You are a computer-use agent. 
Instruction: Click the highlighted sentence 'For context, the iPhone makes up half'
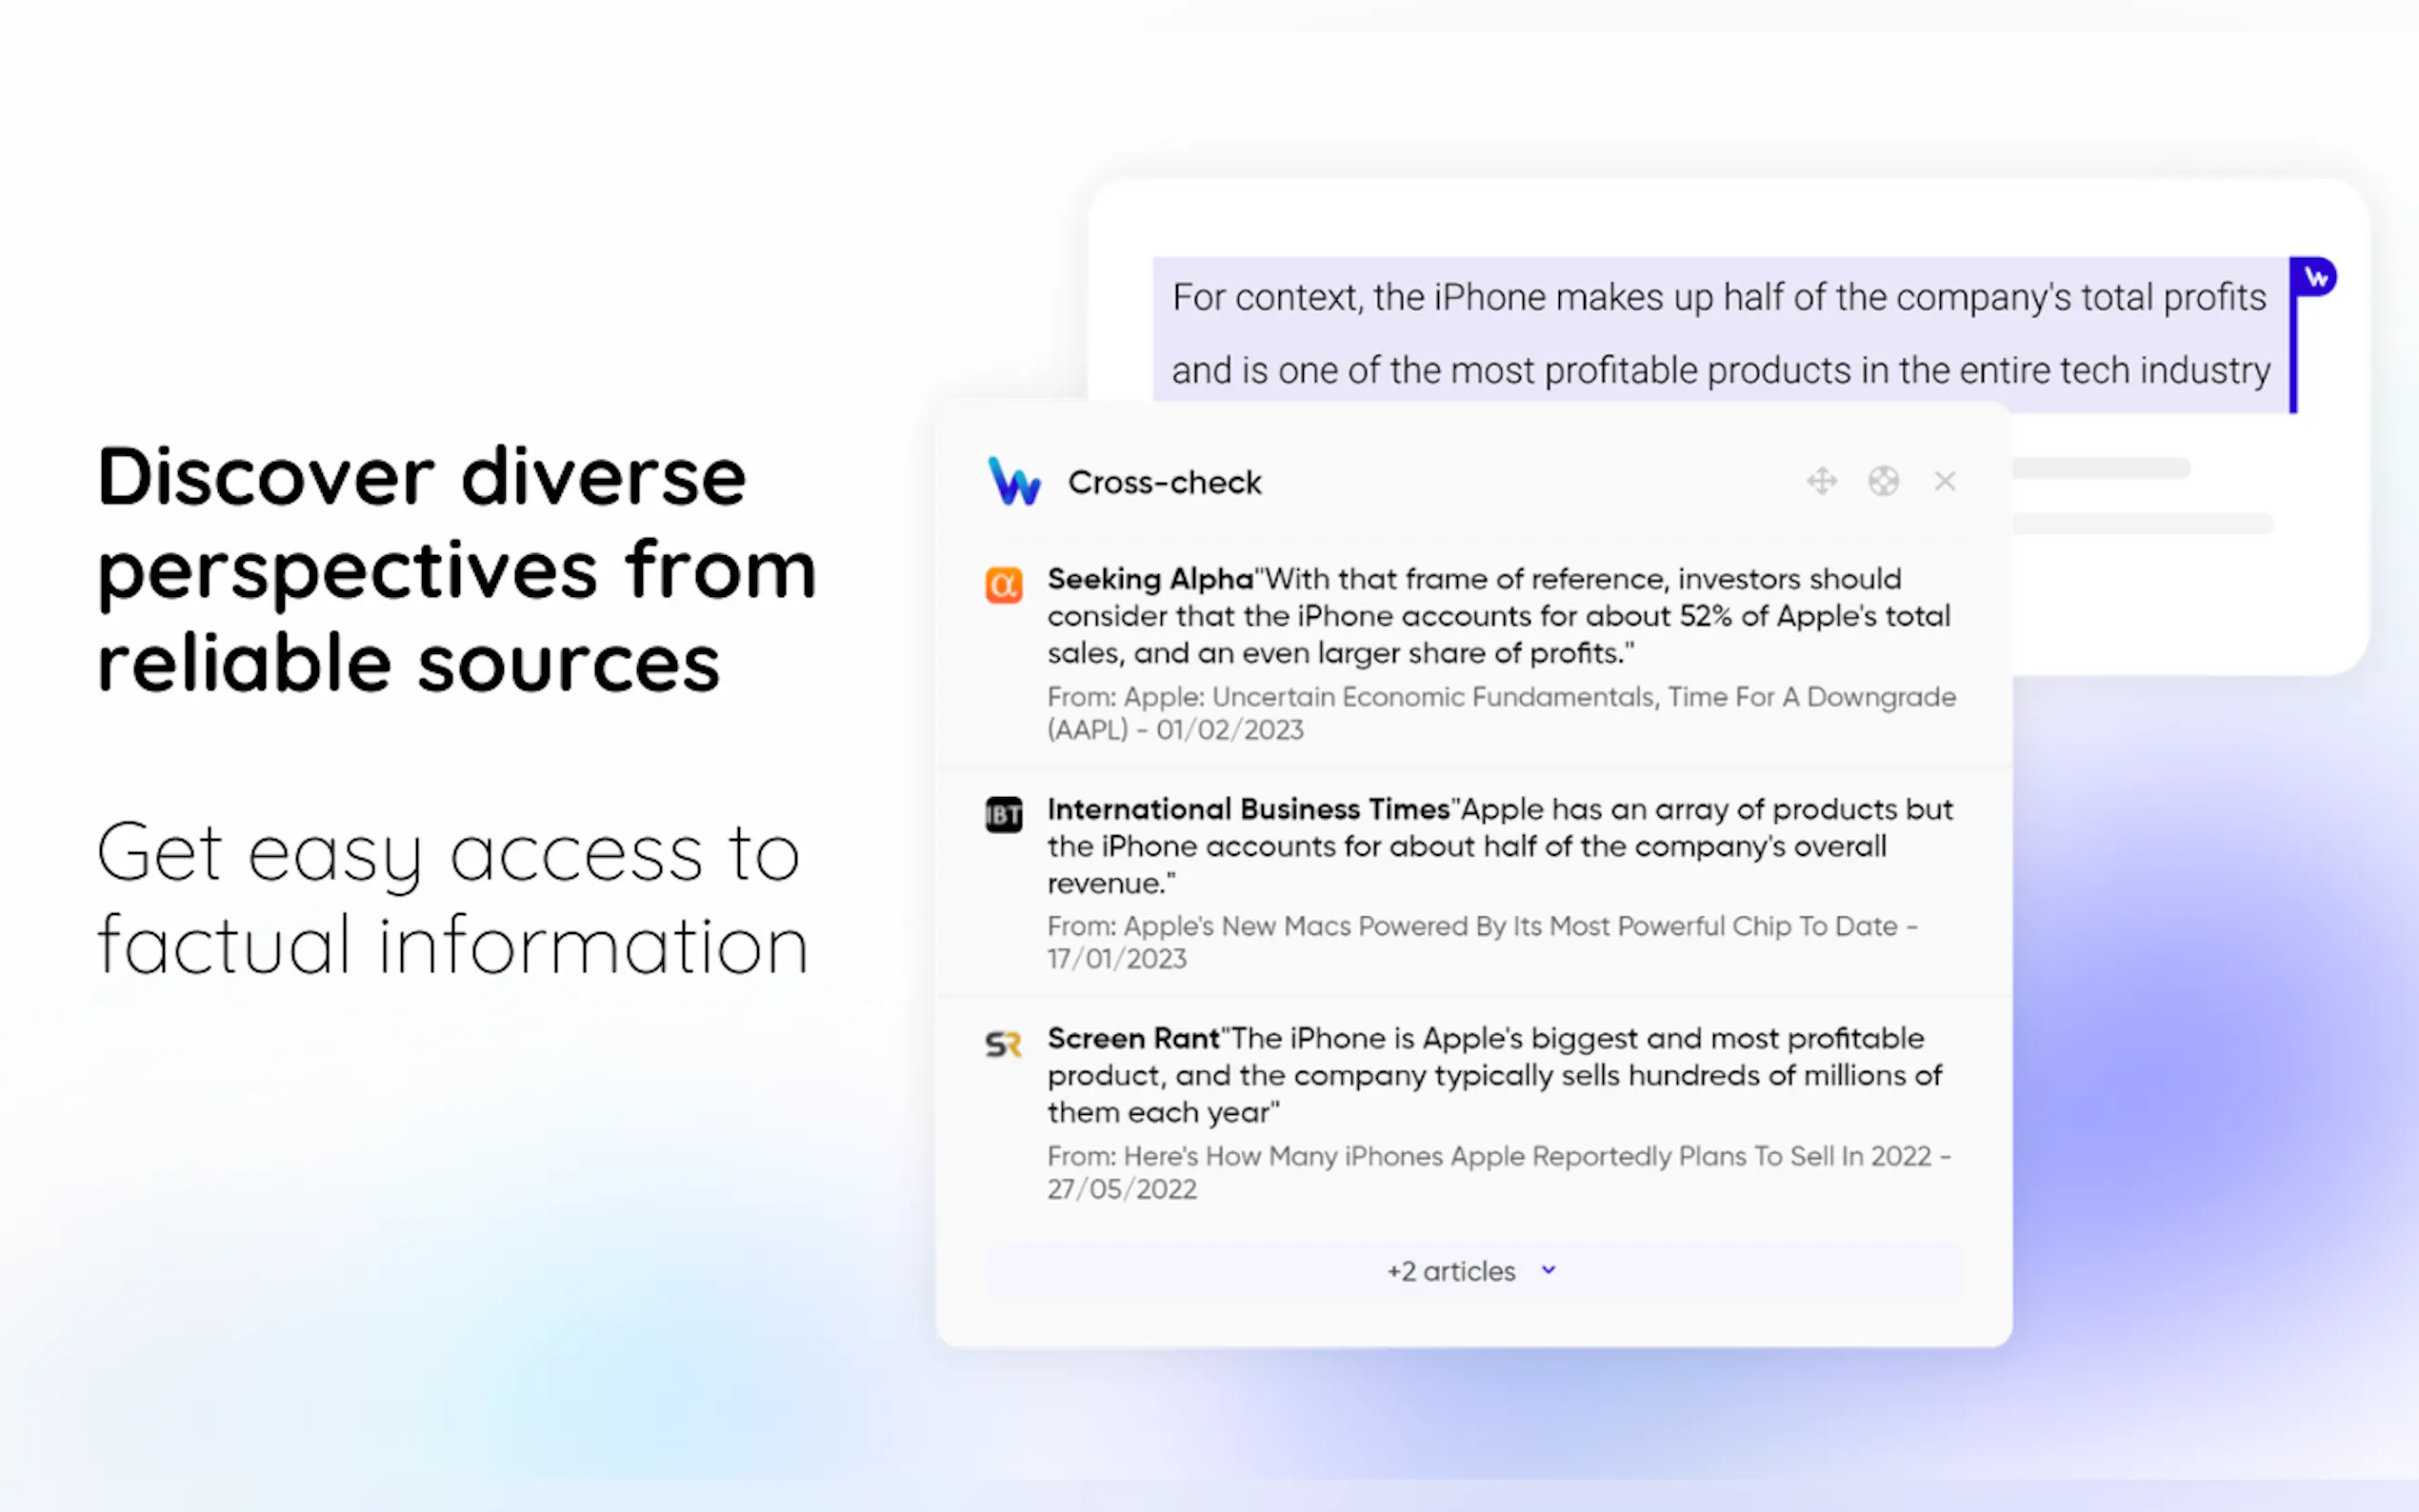click(1718, 298)
